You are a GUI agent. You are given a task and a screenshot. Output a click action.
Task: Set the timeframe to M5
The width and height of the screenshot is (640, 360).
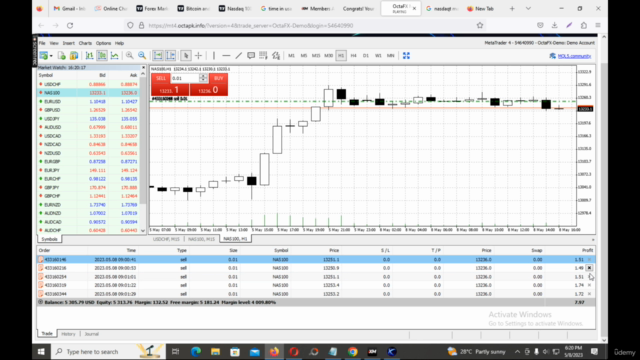pos(304,56)
